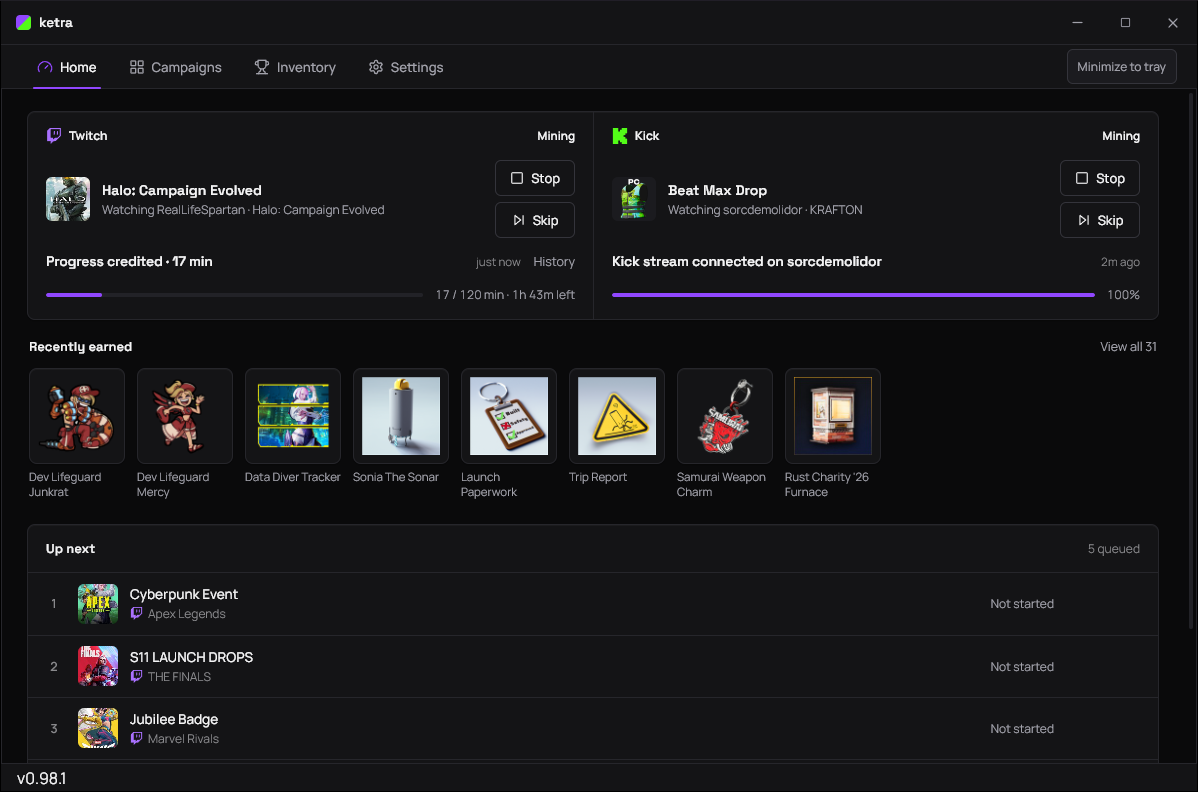Image resolution: width=1198 pixels, height=792 pixels.
Task: Click the ketra app logo icon
Action: click(24, 22)
